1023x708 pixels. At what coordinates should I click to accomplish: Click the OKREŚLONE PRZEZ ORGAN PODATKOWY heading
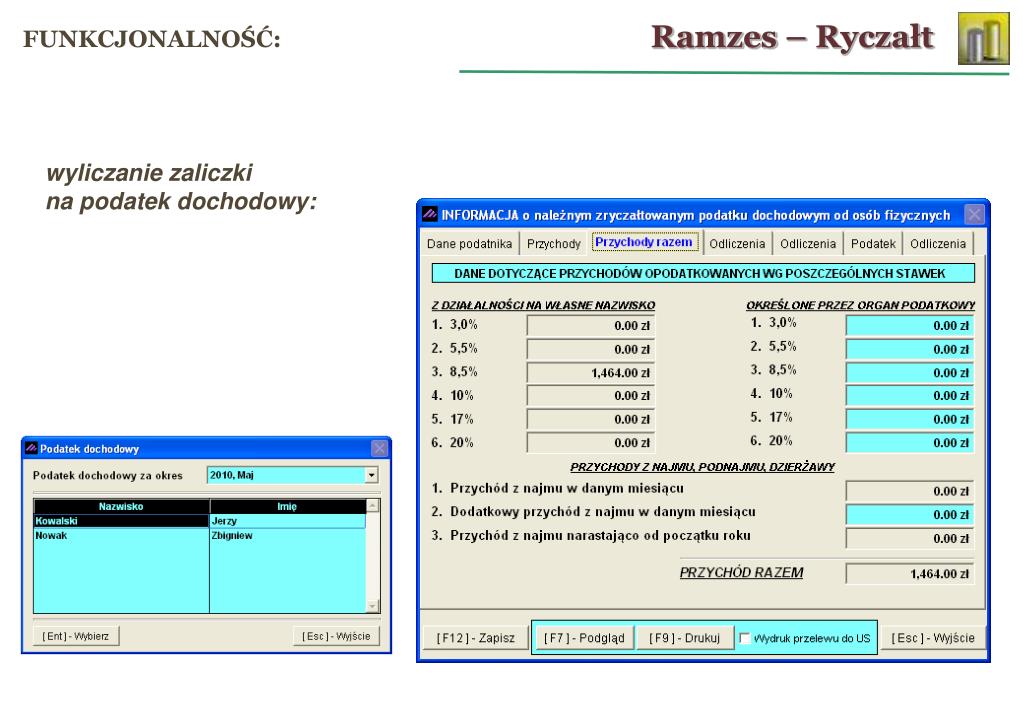click(861, 305)
